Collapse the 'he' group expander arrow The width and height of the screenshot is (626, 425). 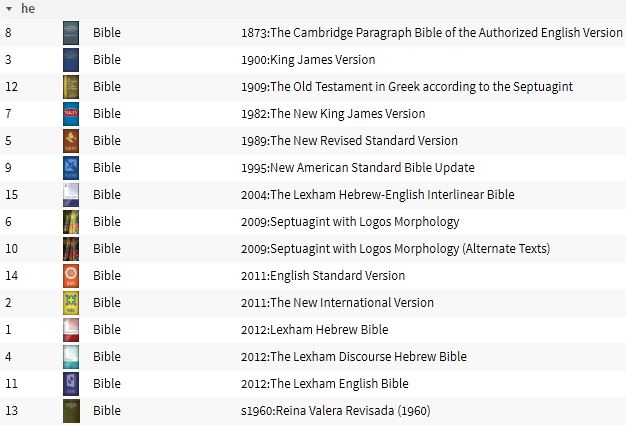pos(9,8)
